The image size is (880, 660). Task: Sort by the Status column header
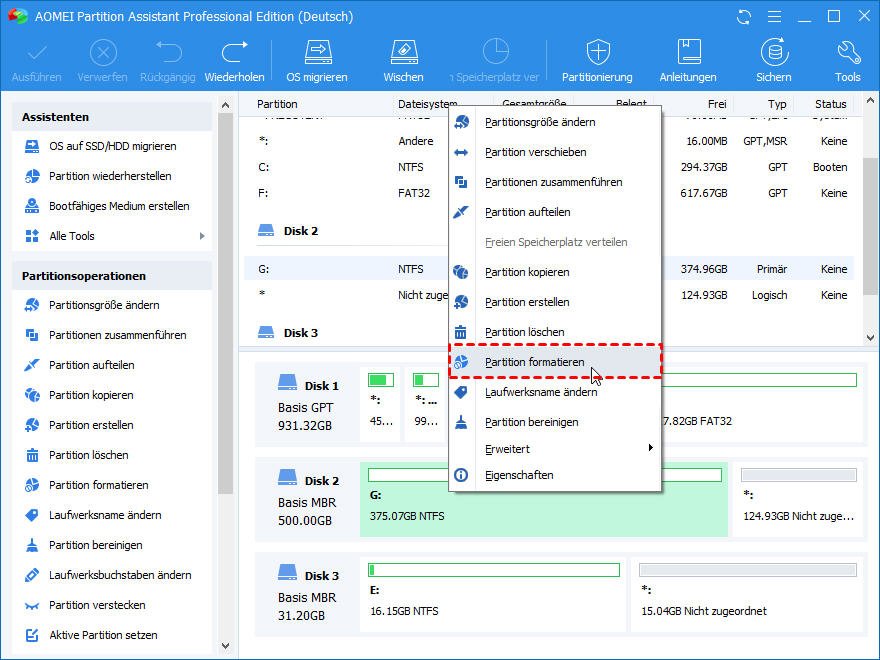click(831, 104)
